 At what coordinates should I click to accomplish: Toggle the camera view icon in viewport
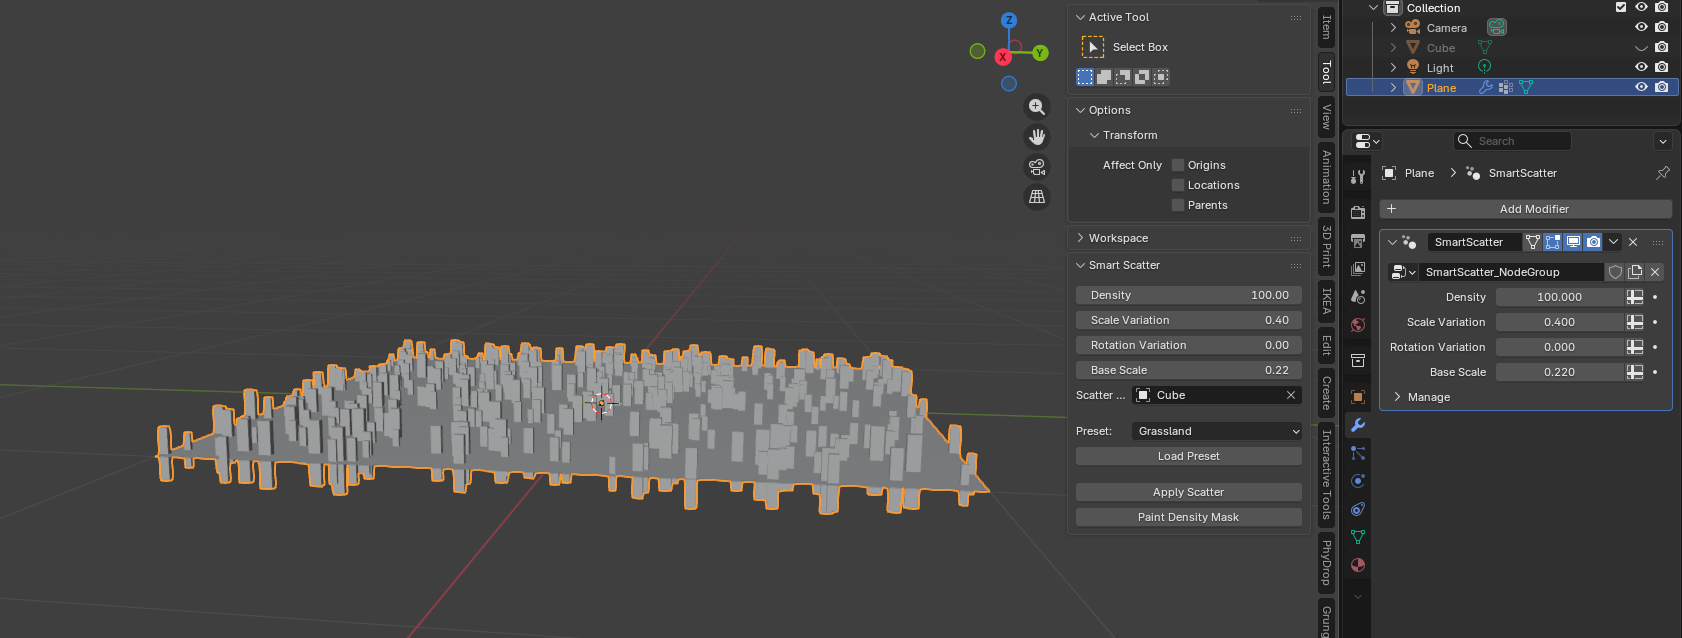(1037, 167)
